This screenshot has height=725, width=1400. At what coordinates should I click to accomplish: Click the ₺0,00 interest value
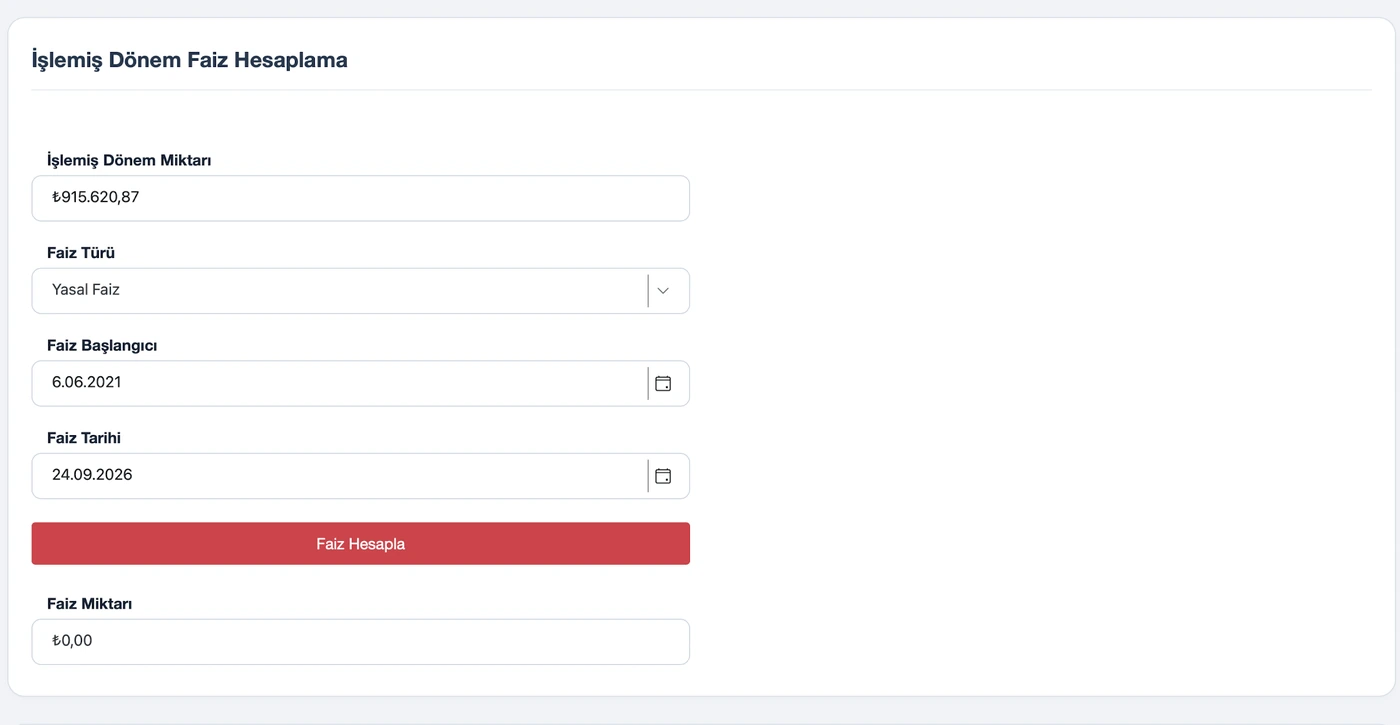(72, 641)
